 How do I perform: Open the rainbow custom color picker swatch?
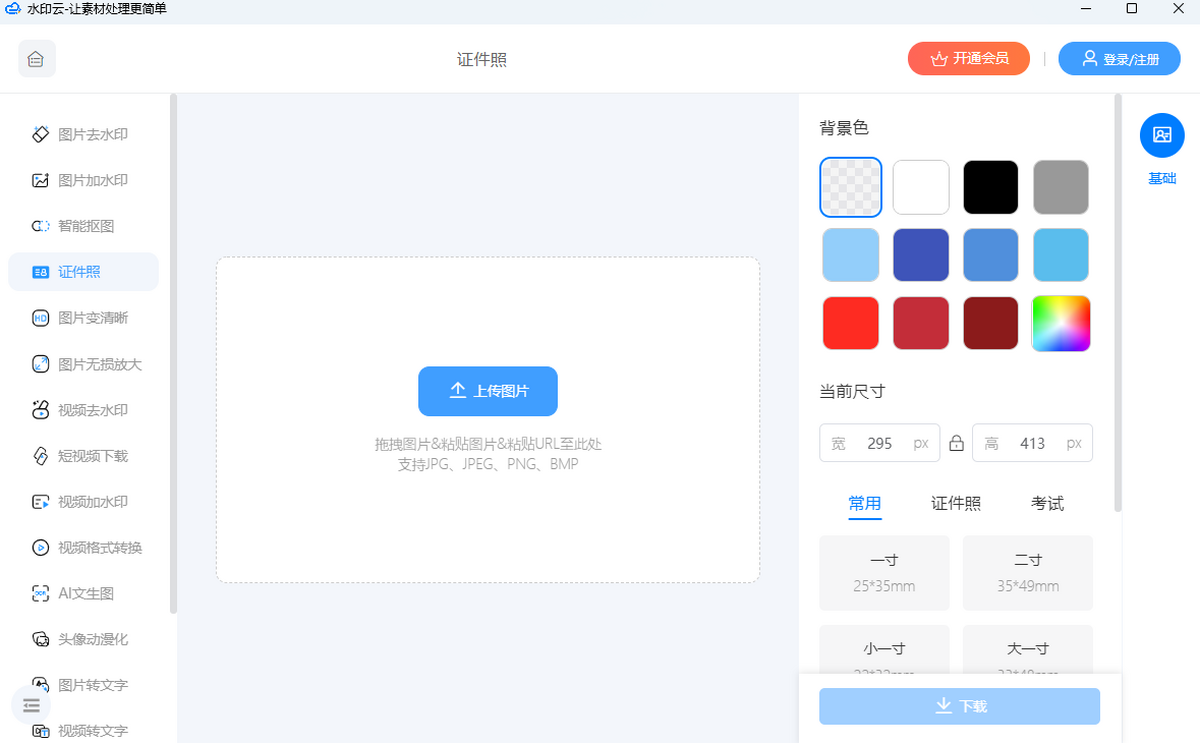click(x=1061, y=323)
